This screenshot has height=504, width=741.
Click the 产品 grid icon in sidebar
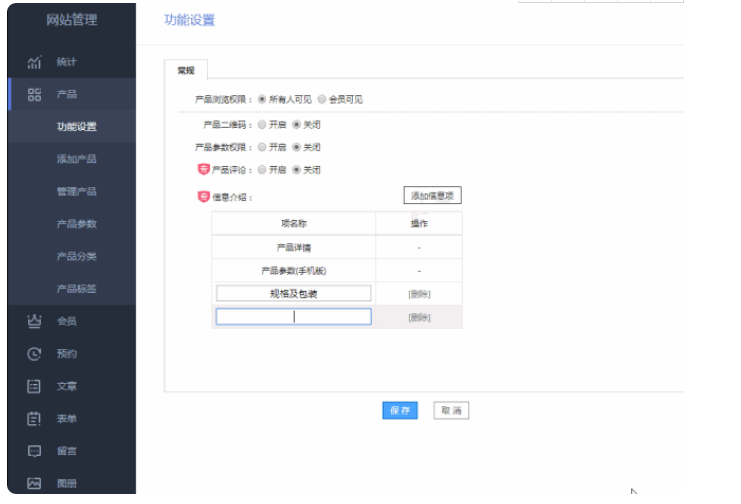pyautogui.click(x=34, y=95)
